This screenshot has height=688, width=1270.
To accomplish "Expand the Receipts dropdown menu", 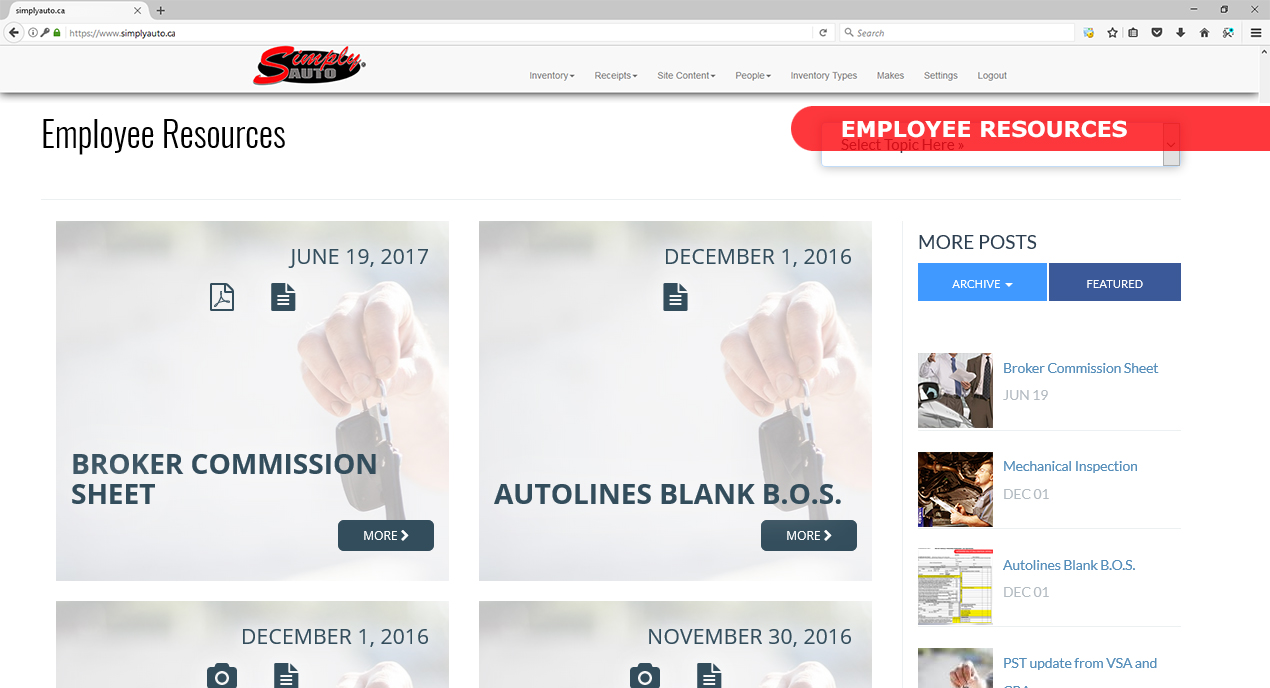I will pyautogui.click(x=616, y=76).
